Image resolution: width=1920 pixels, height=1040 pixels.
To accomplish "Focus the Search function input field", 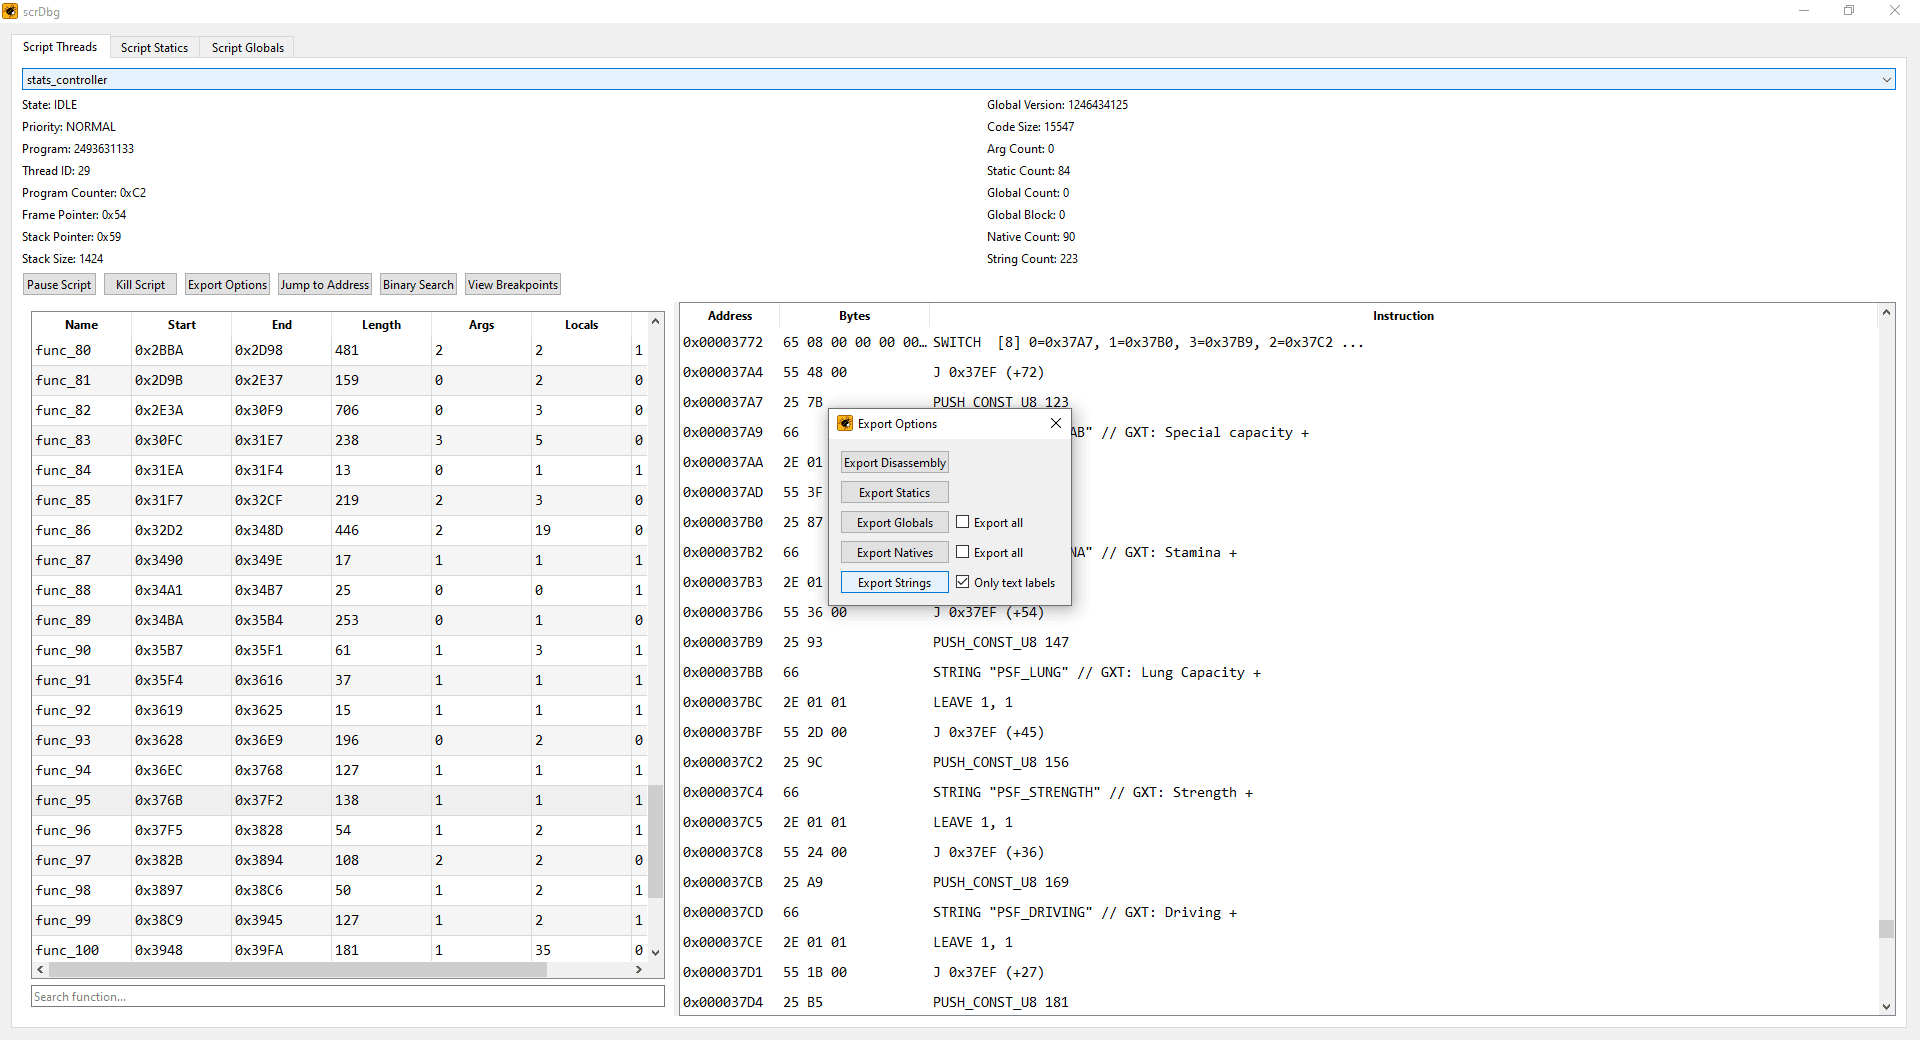I will (347, 997).
